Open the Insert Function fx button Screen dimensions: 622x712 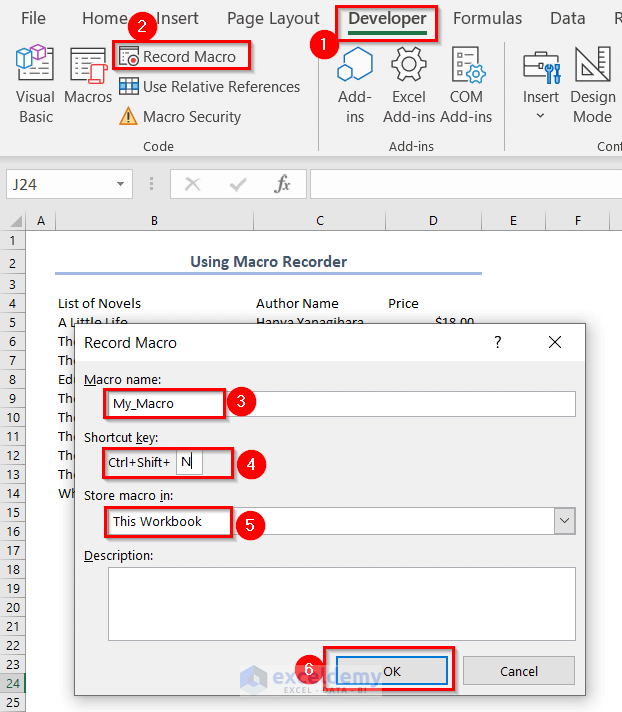pos(282,184)
